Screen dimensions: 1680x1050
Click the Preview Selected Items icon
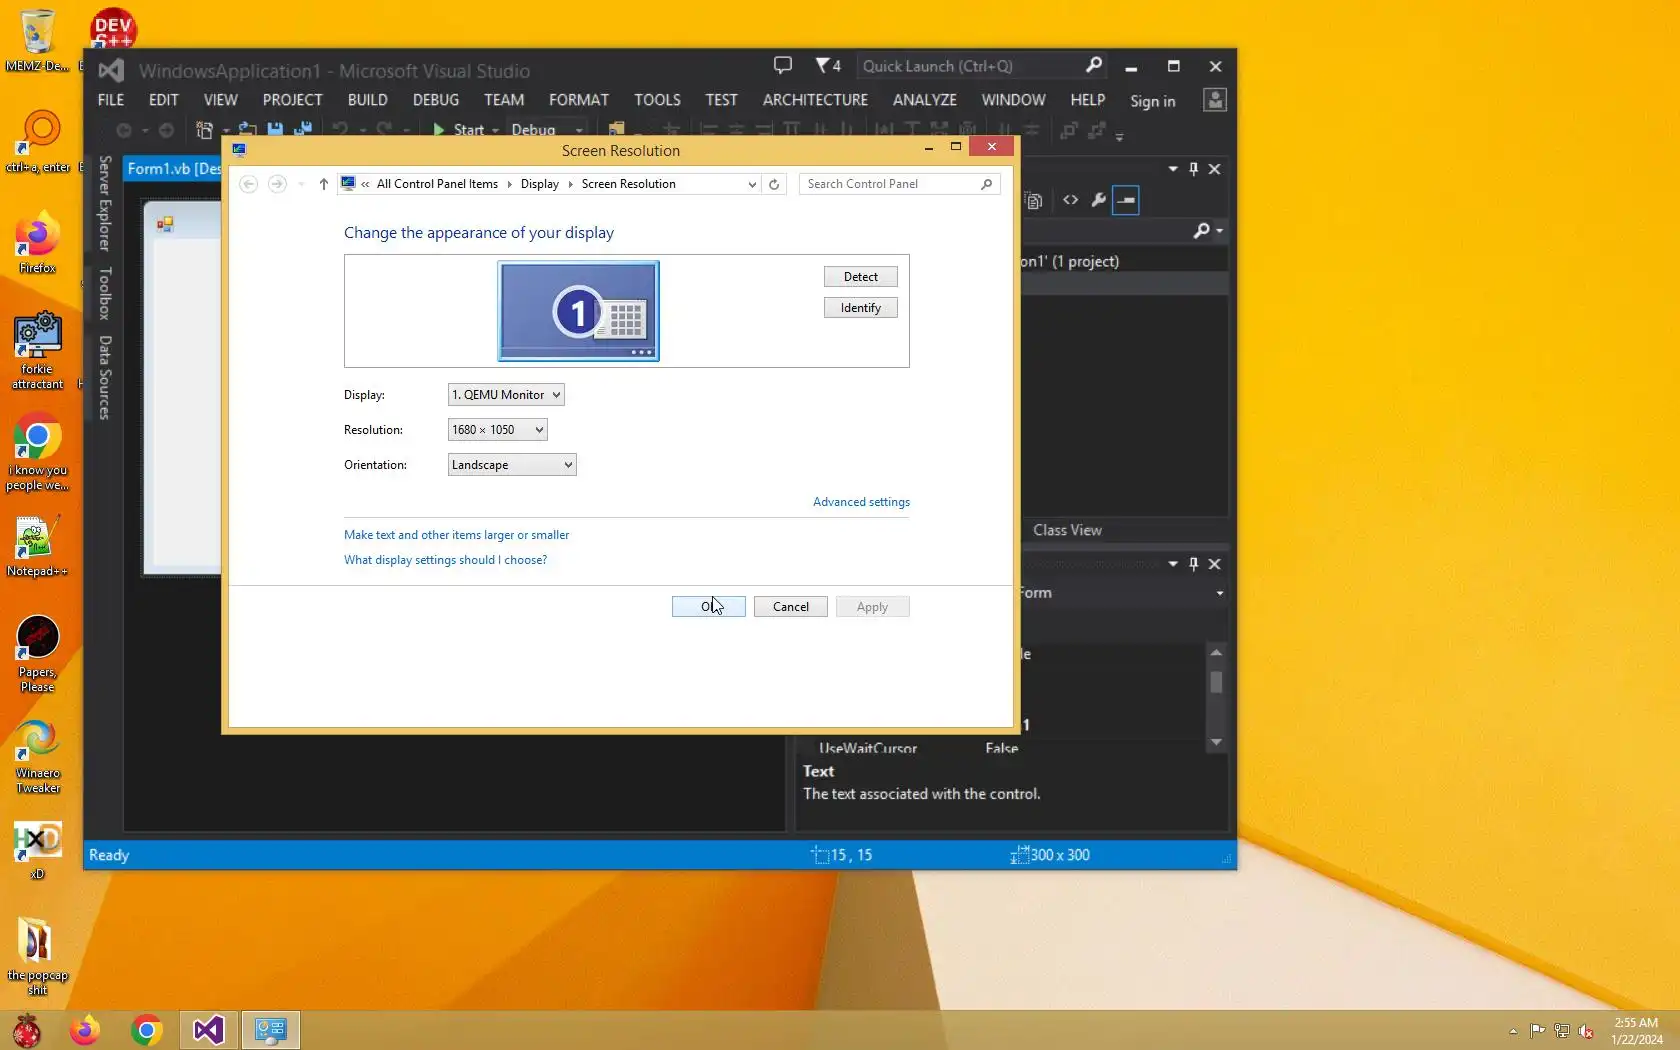click(x=1126, y=200)
